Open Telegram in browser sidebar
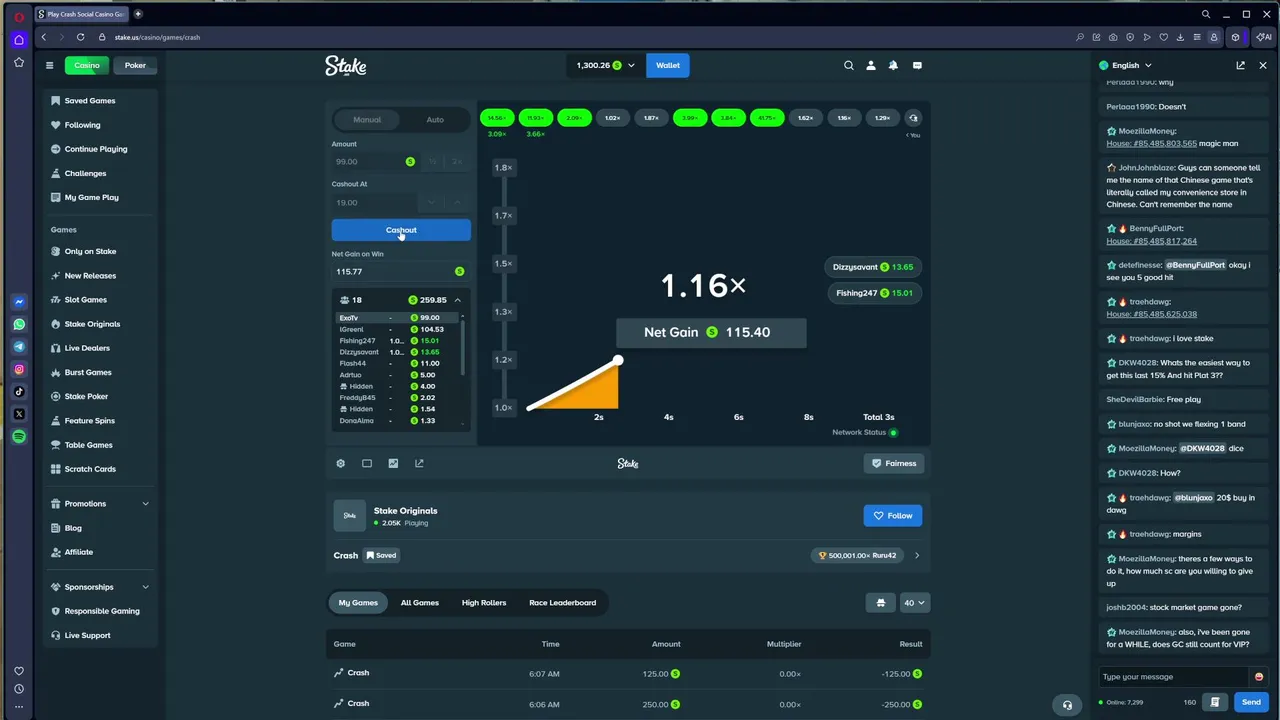 point(19,346)
